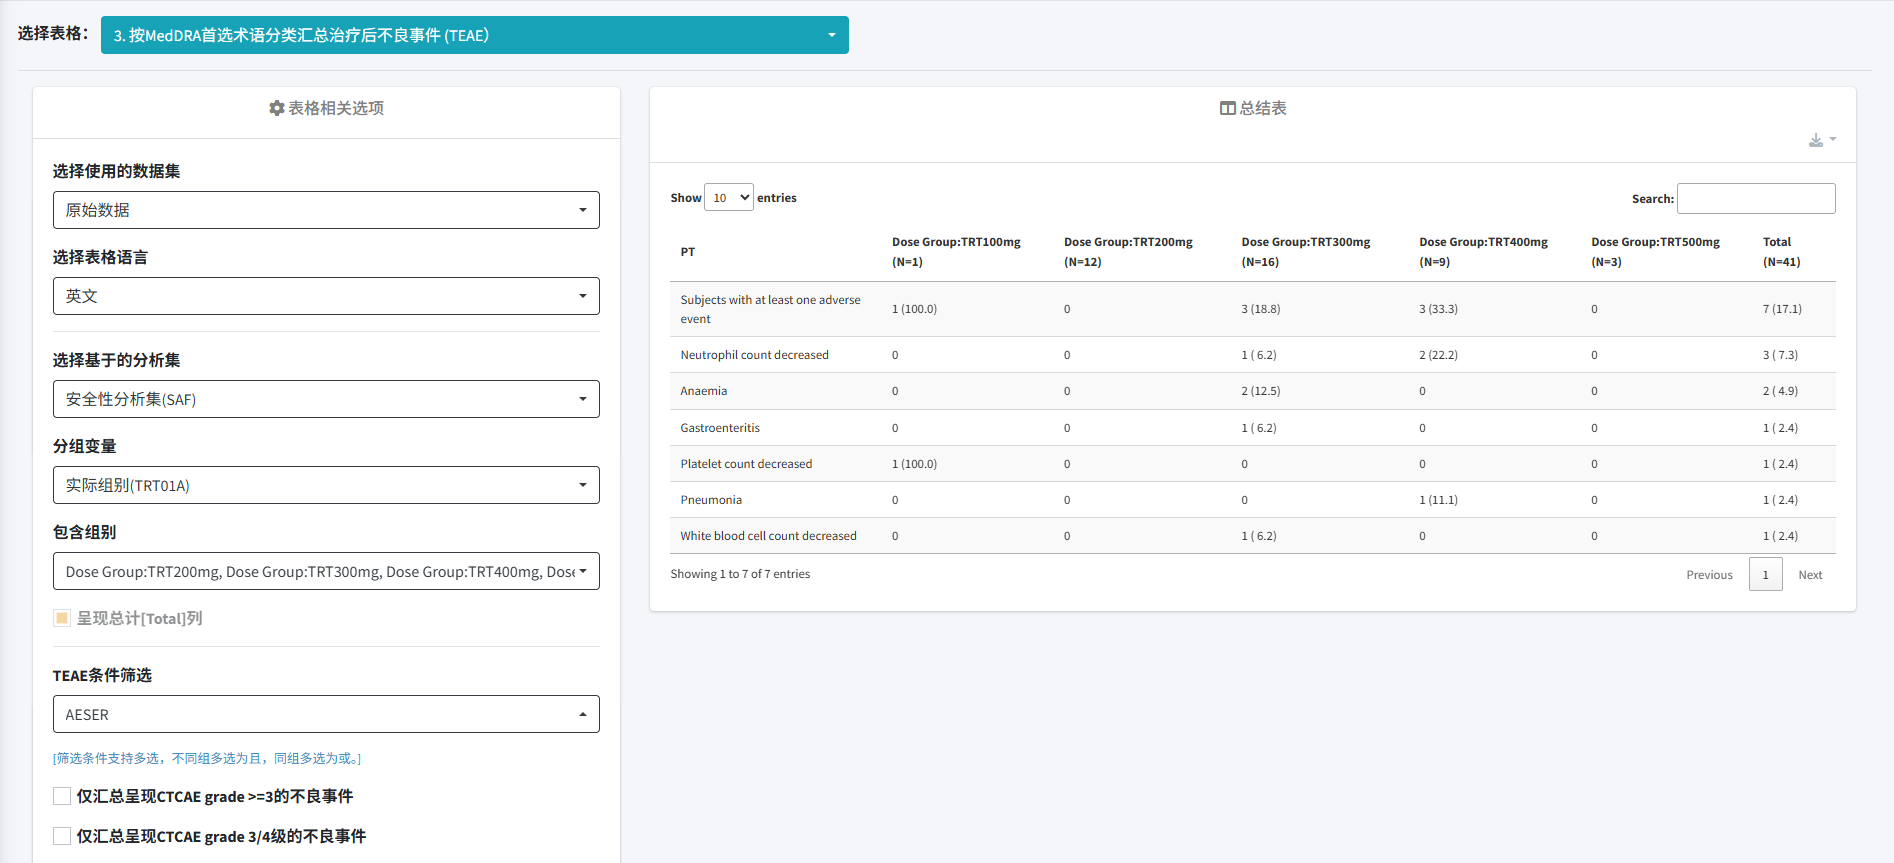1894x863 pixels.
Task: Click Next in the table pagination
Action: click(1809, 575)
